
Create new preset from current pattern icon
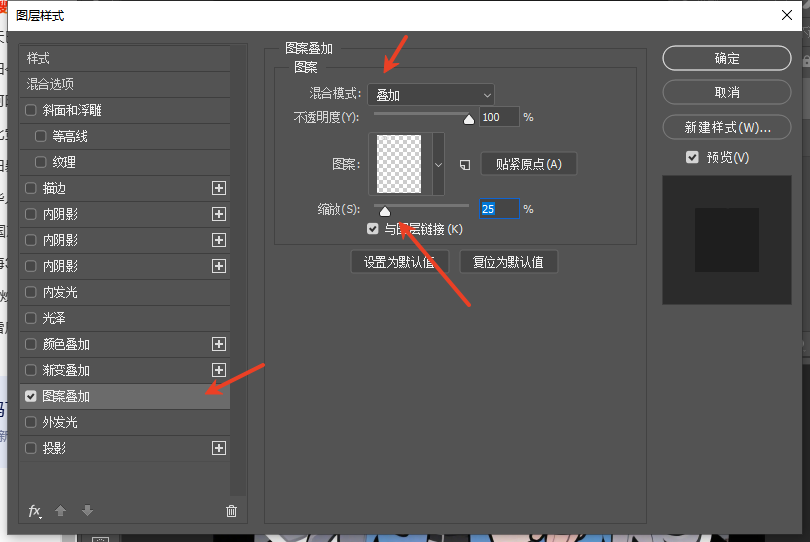point(465,165)
